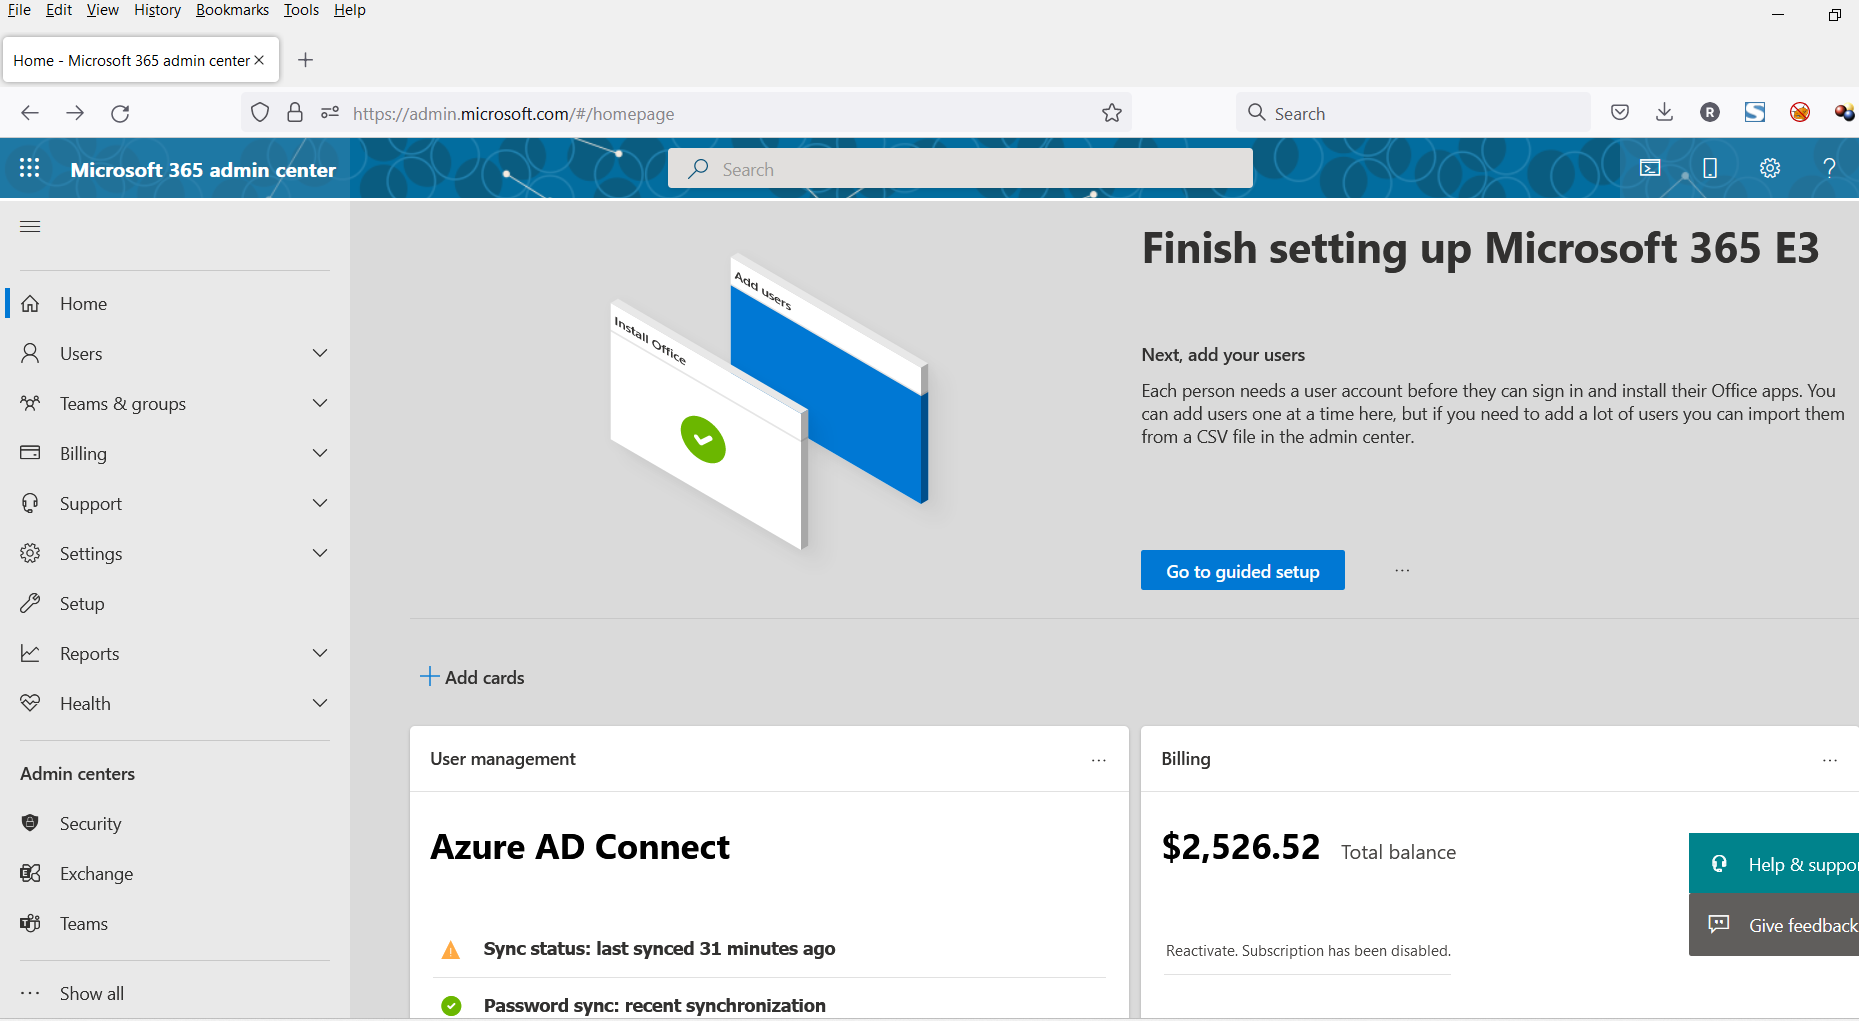Click the mobile app phone icon in header
The width and height of the screenshot is (1859, 1021).
(x=1710, y=168)
